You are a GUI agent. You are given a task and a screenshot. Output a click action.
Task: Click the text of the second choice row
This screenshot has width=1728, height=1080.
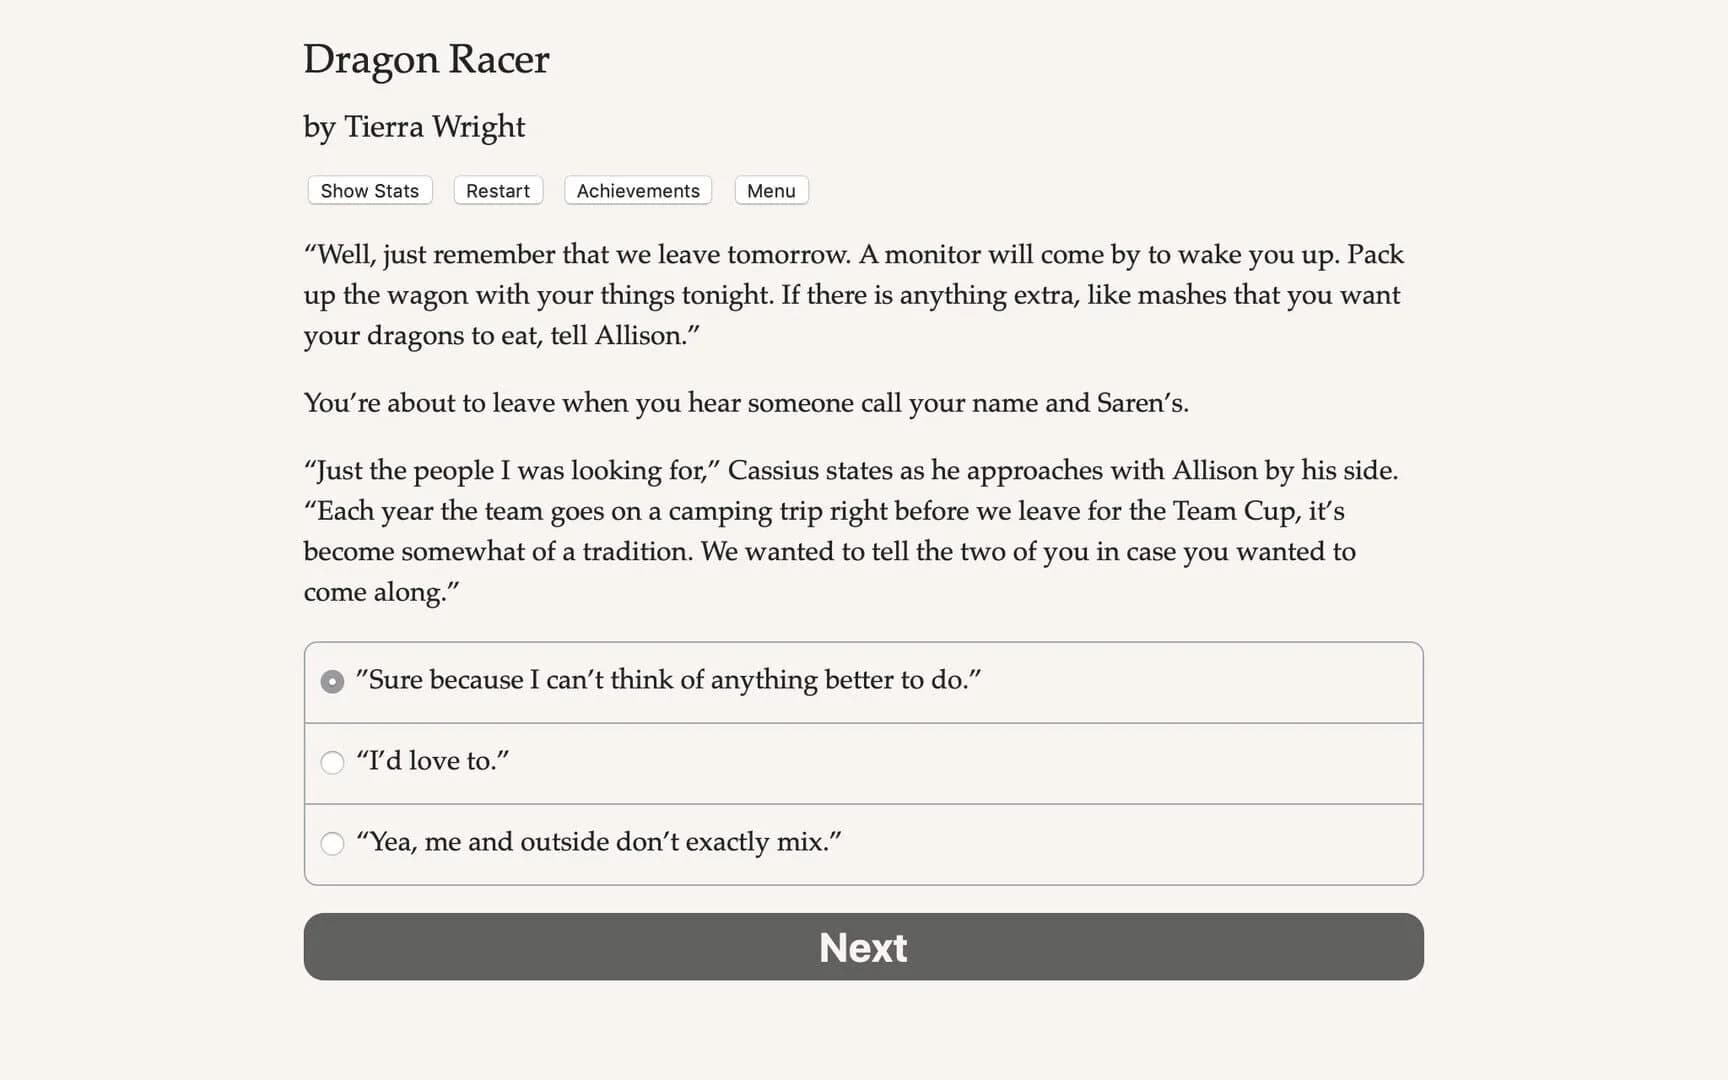point(432,760)
